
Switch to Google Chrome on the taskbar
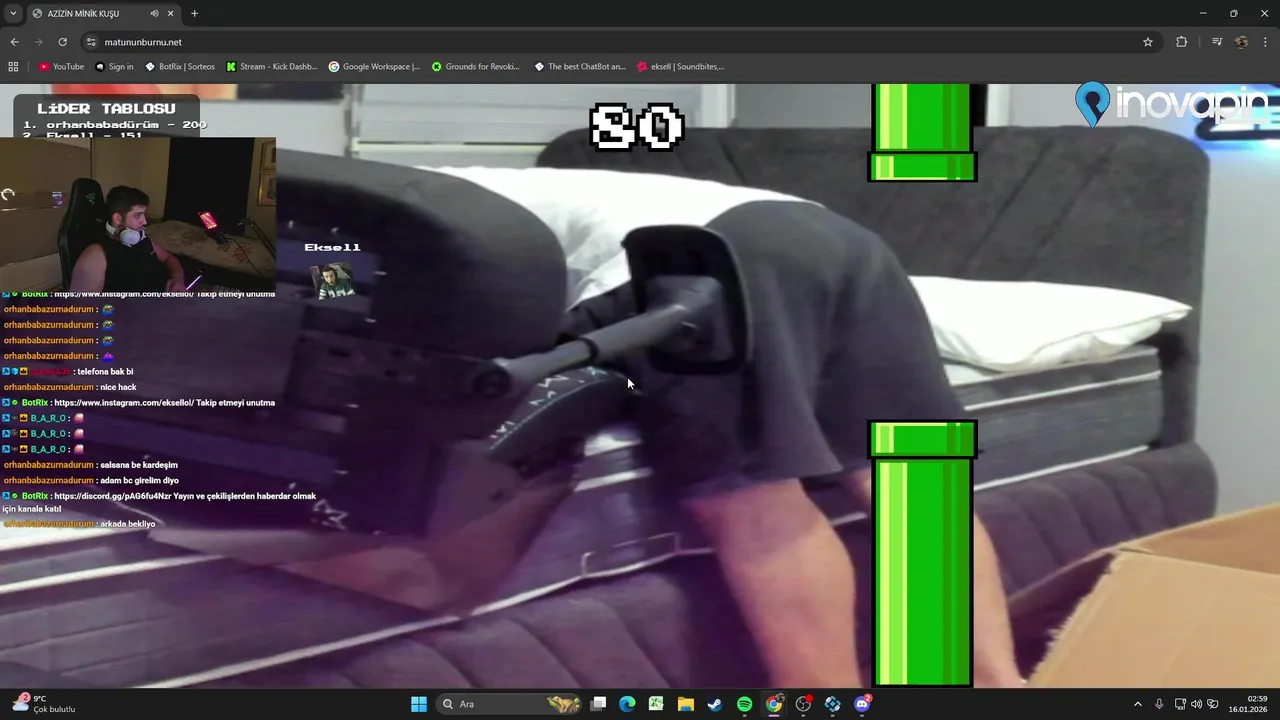click(x=774, y=704)
